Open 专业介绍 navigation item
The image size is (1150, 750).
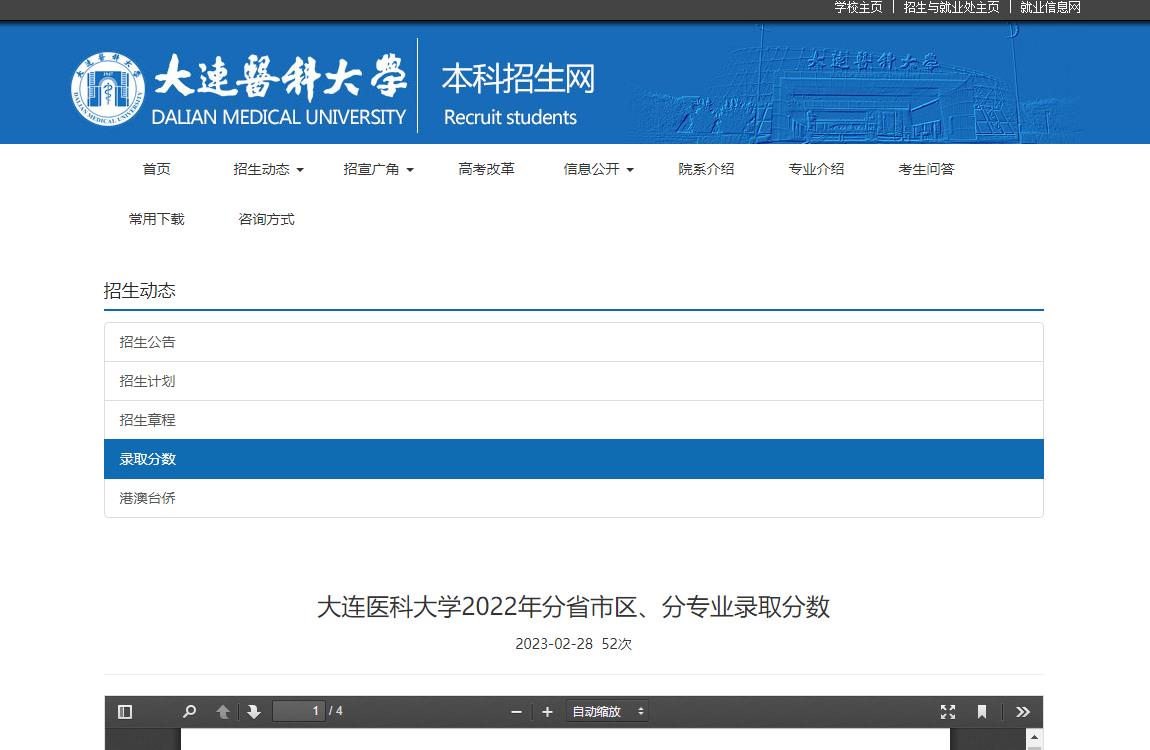[816, 169]
